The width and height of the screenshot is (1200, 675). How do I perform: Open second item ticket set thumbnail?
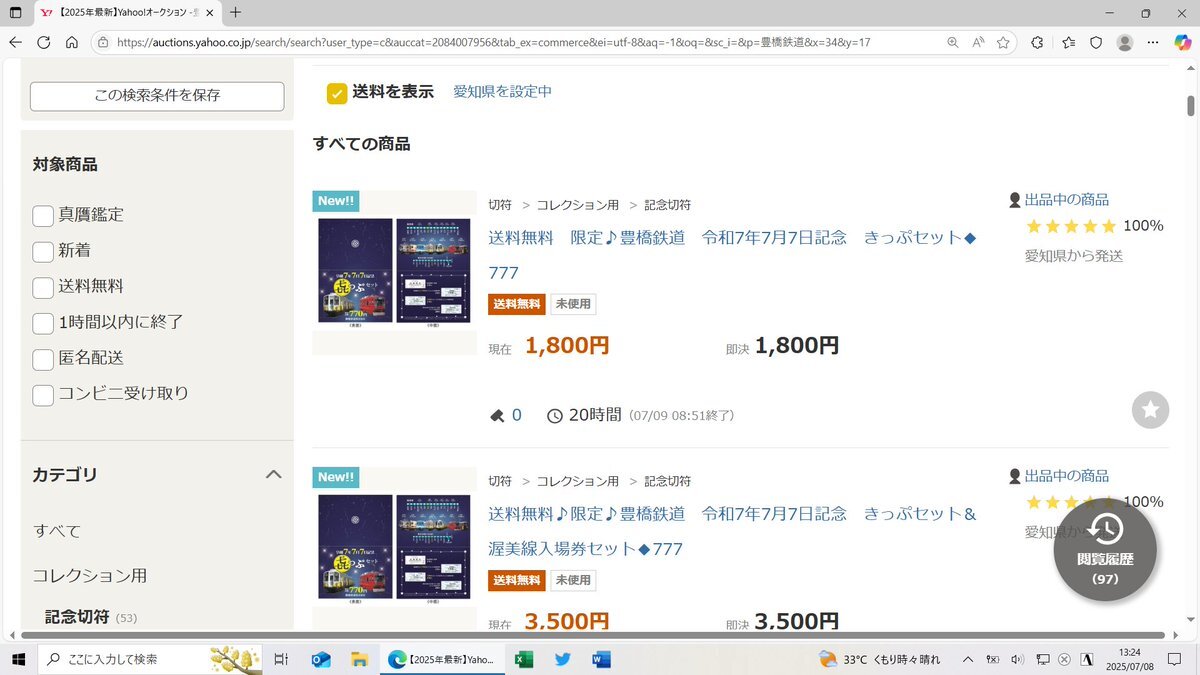pos(394,548)
